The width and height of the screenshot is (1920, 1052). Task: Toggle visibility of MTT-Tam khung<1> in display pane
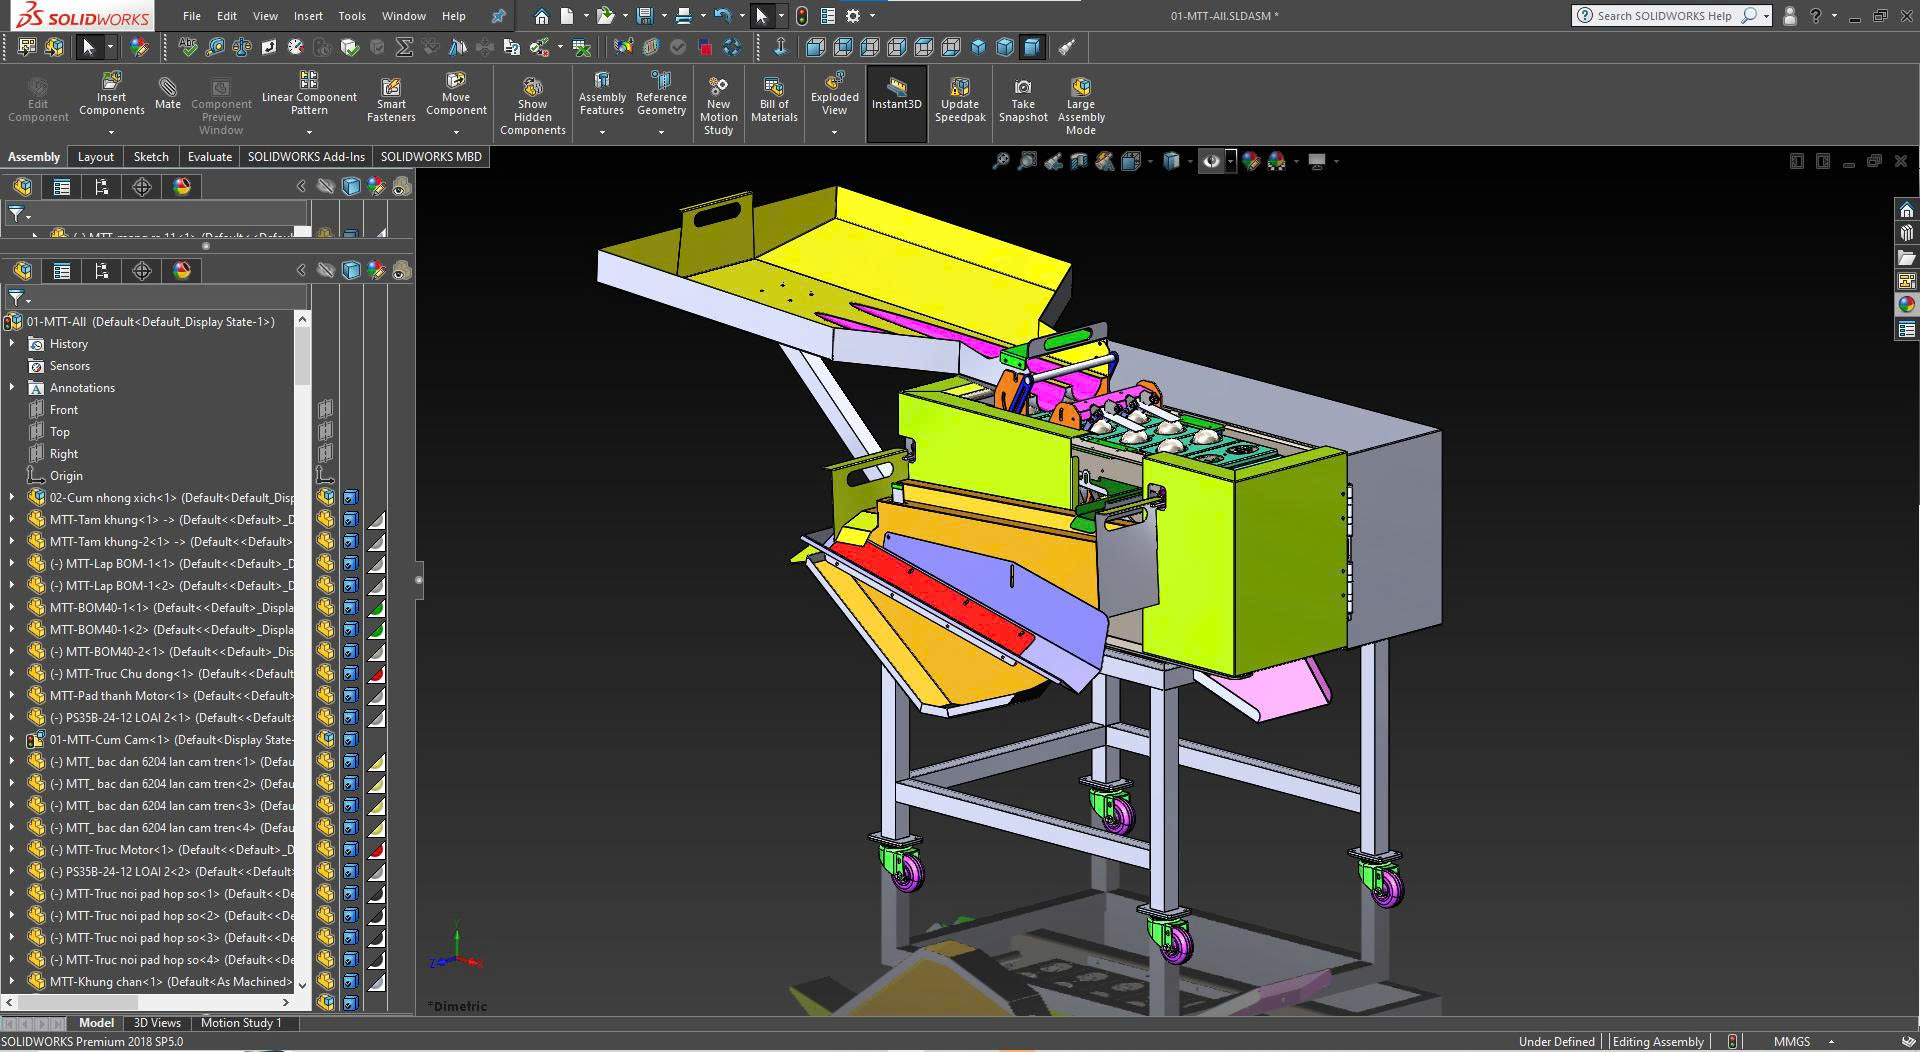tap(326, 520)
